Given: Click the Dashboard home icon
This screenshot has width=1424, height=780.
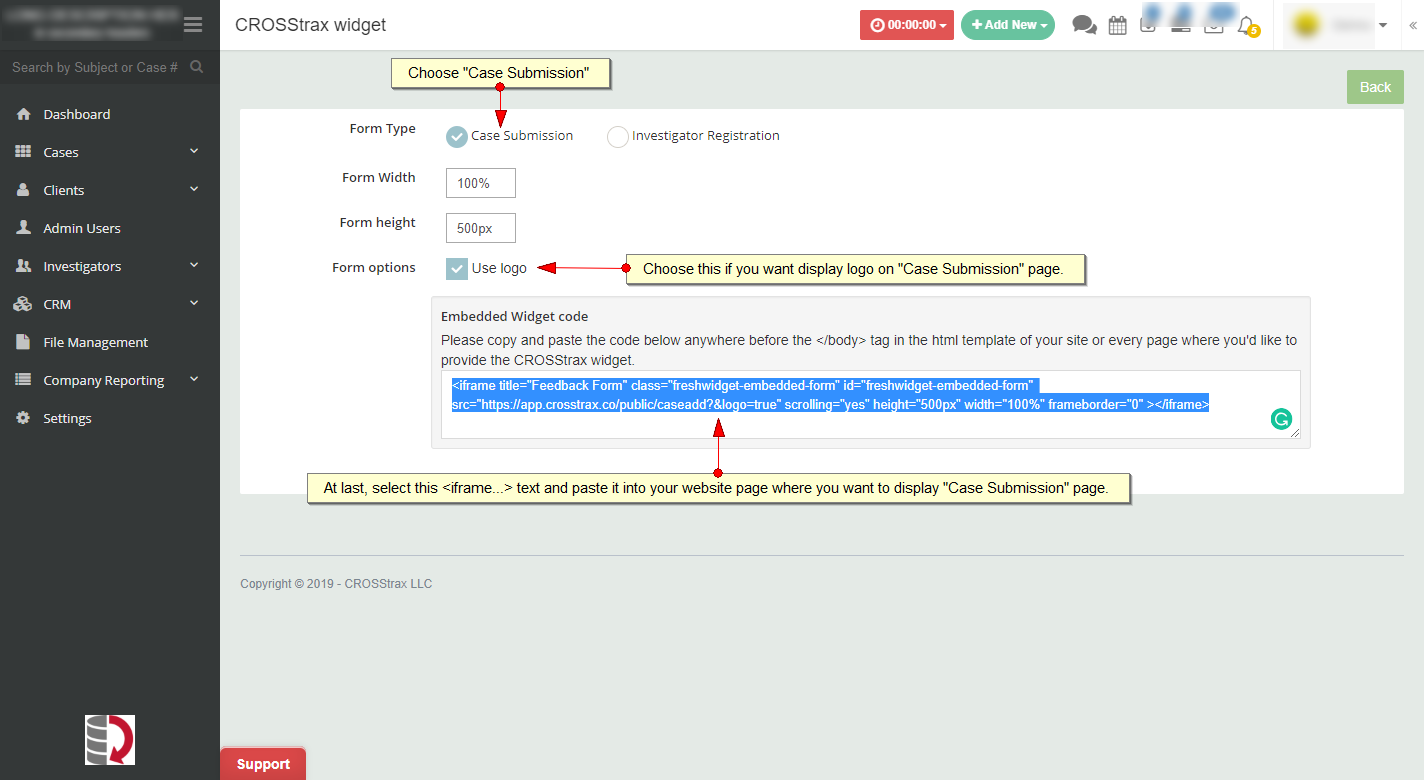Looking at the screenshot, I should (x=24, y=114).
